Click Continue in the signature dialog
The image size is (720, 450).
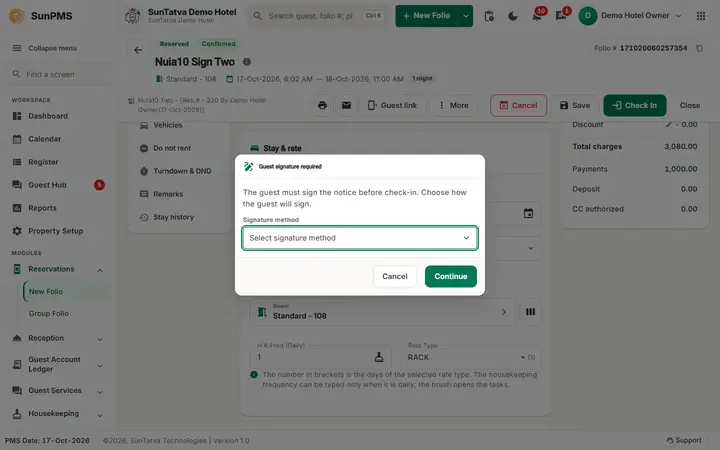[450, 276]
